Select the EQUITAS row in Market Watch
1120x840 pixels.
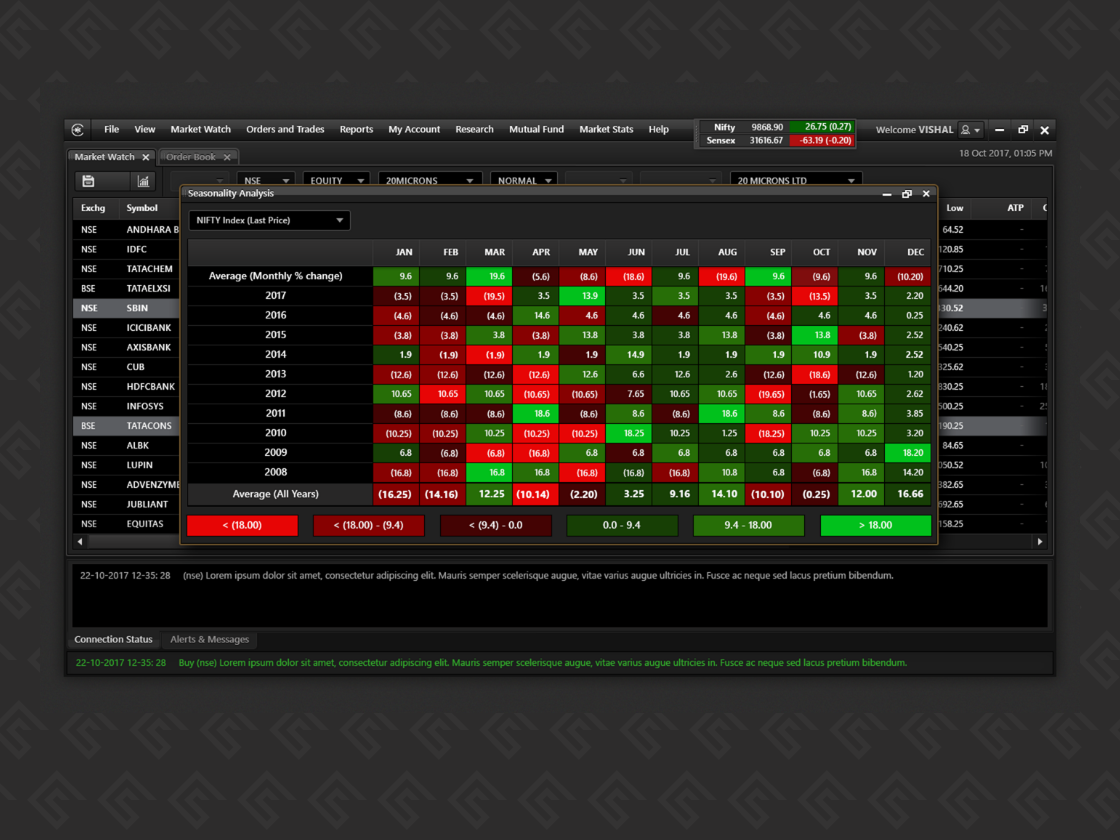[x=126, y=524]
